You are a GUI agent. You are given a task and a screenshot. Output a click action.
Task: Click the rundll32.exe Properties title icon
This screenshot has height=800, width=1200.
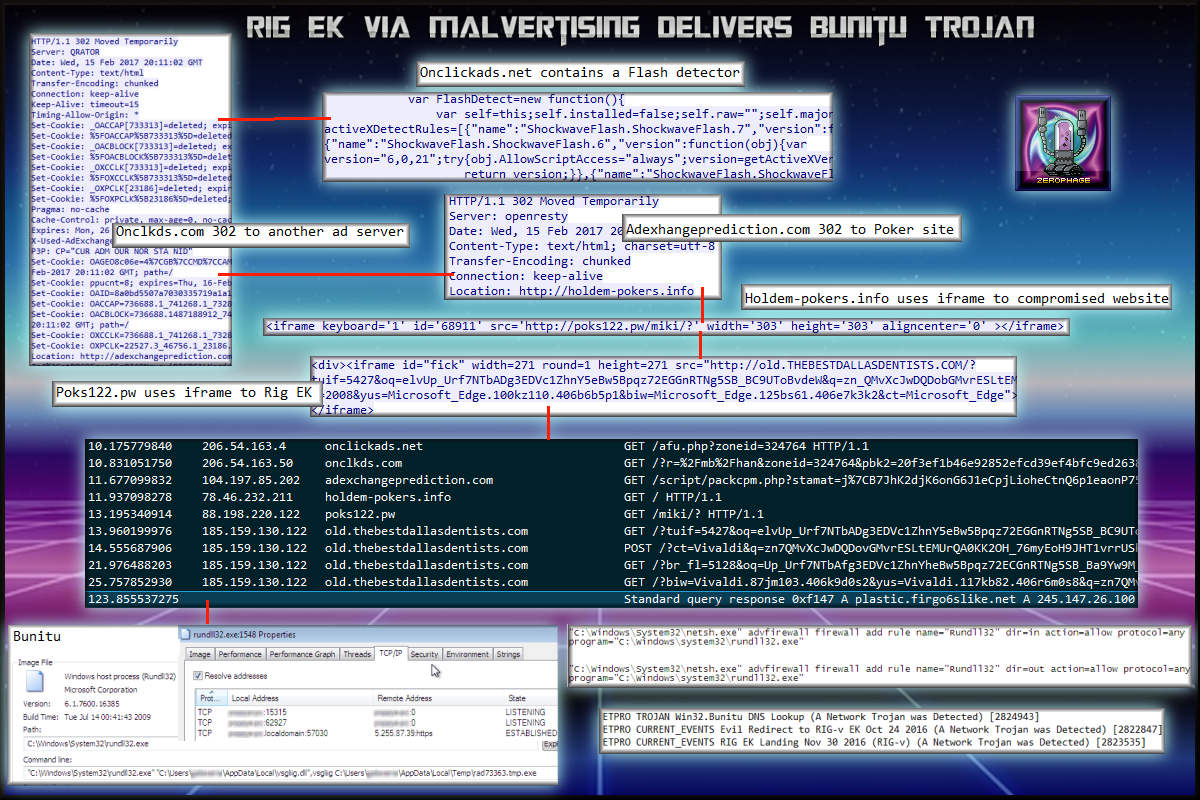[185, 634]
